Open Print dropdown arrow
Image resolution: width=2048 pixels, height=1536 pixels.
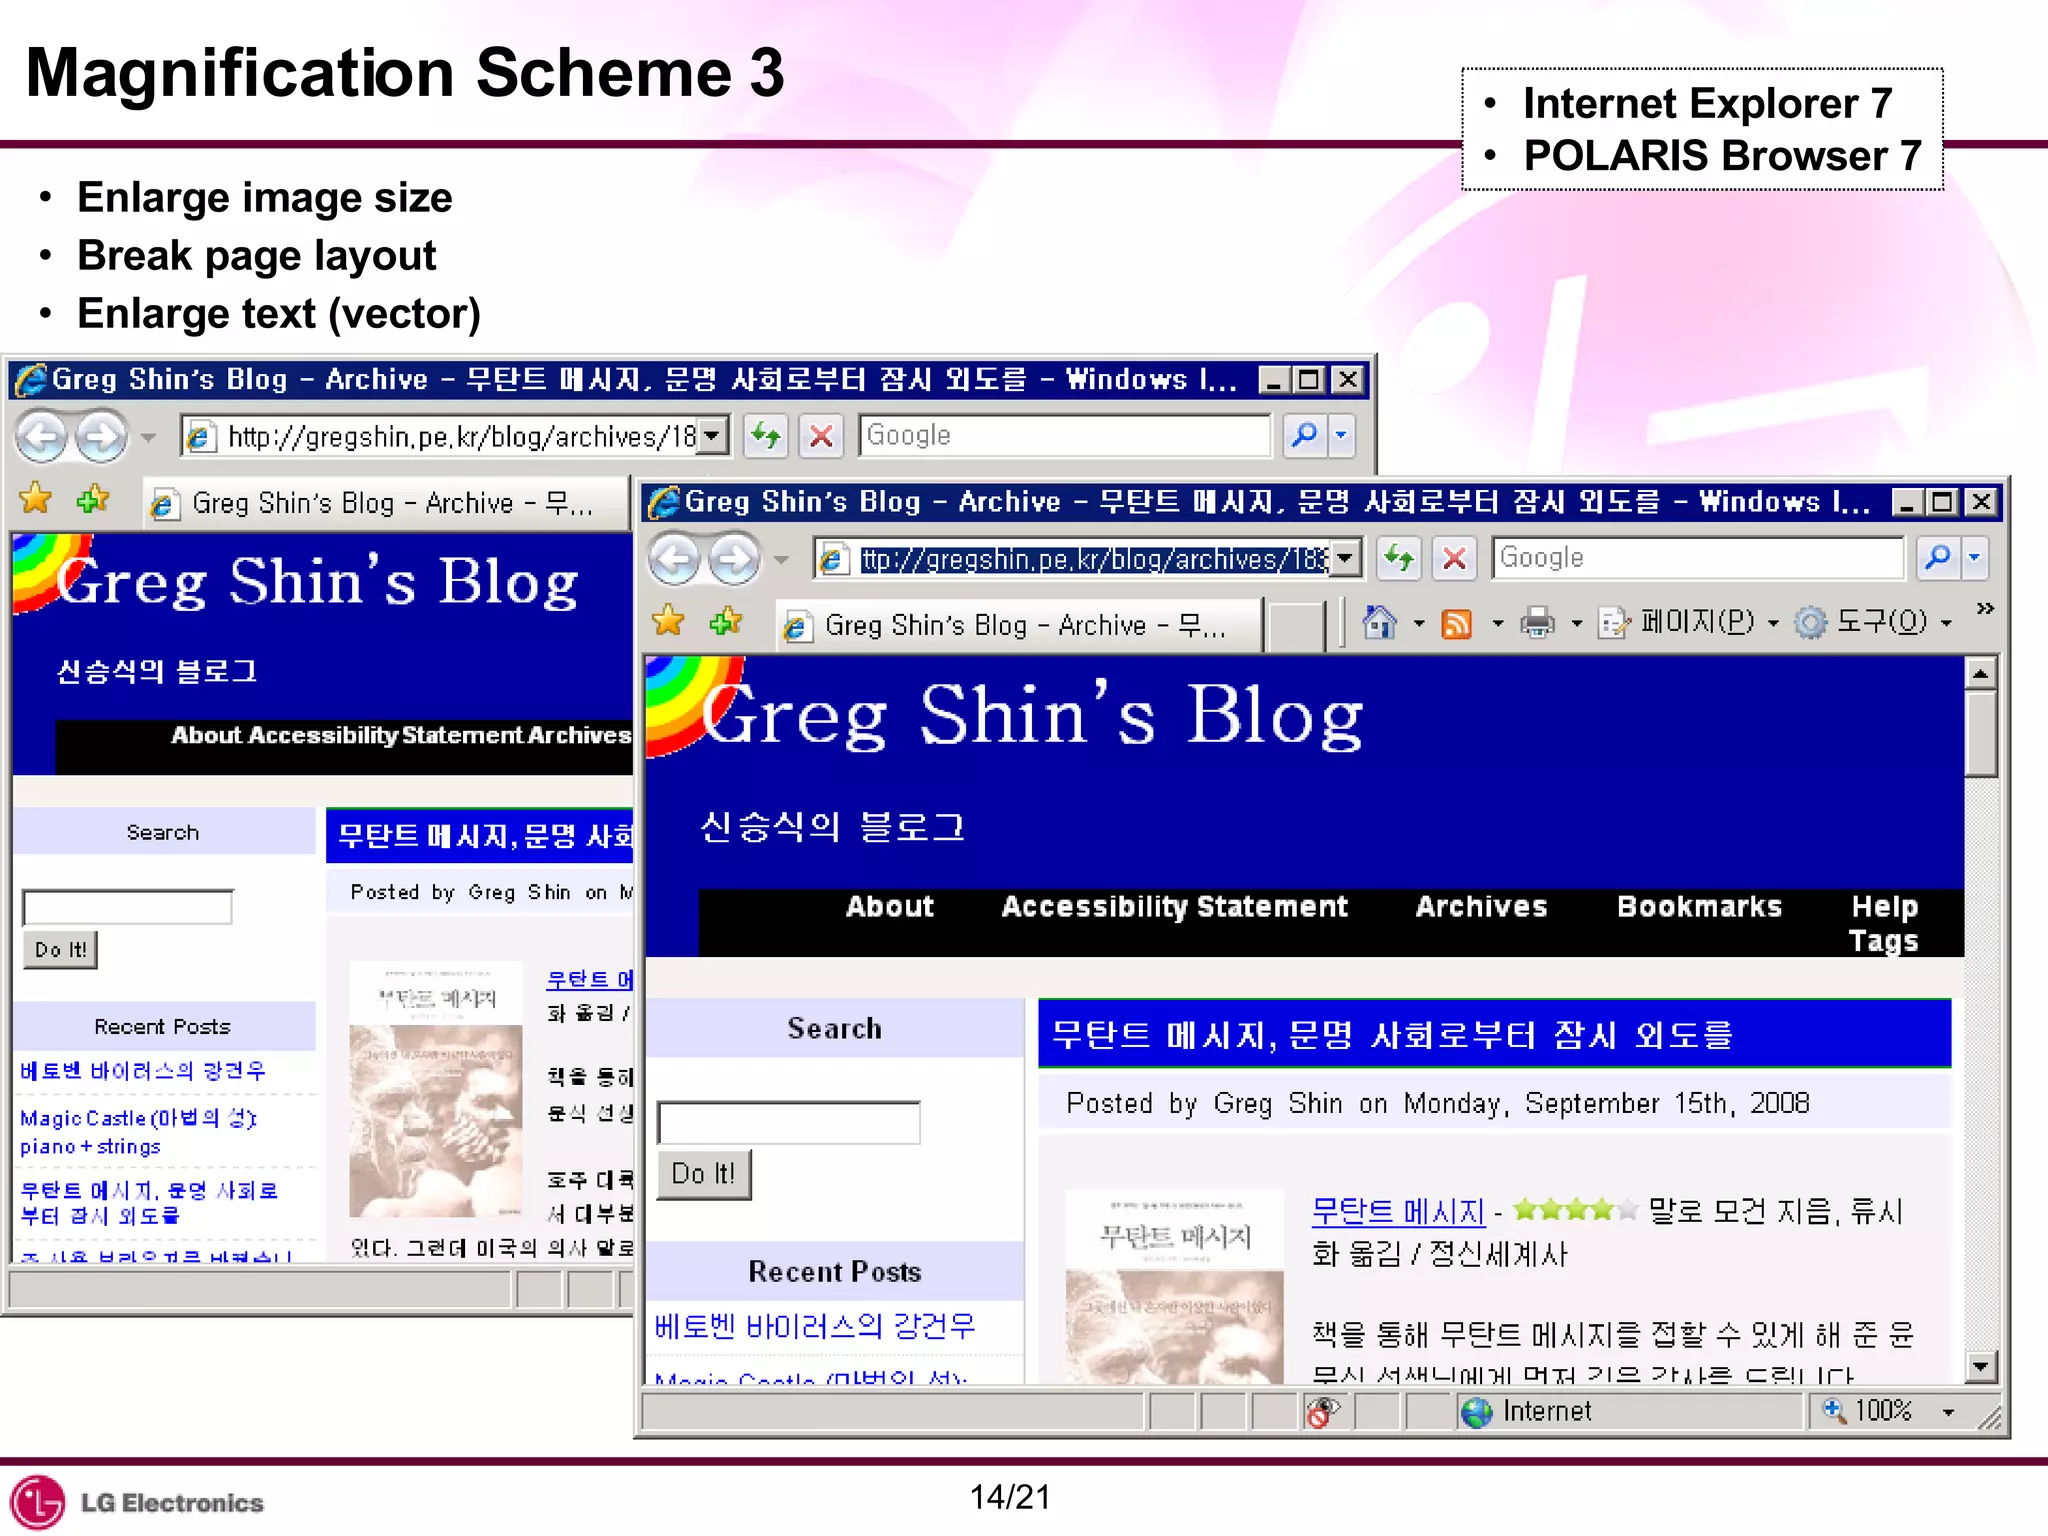tap(1576, 624)
